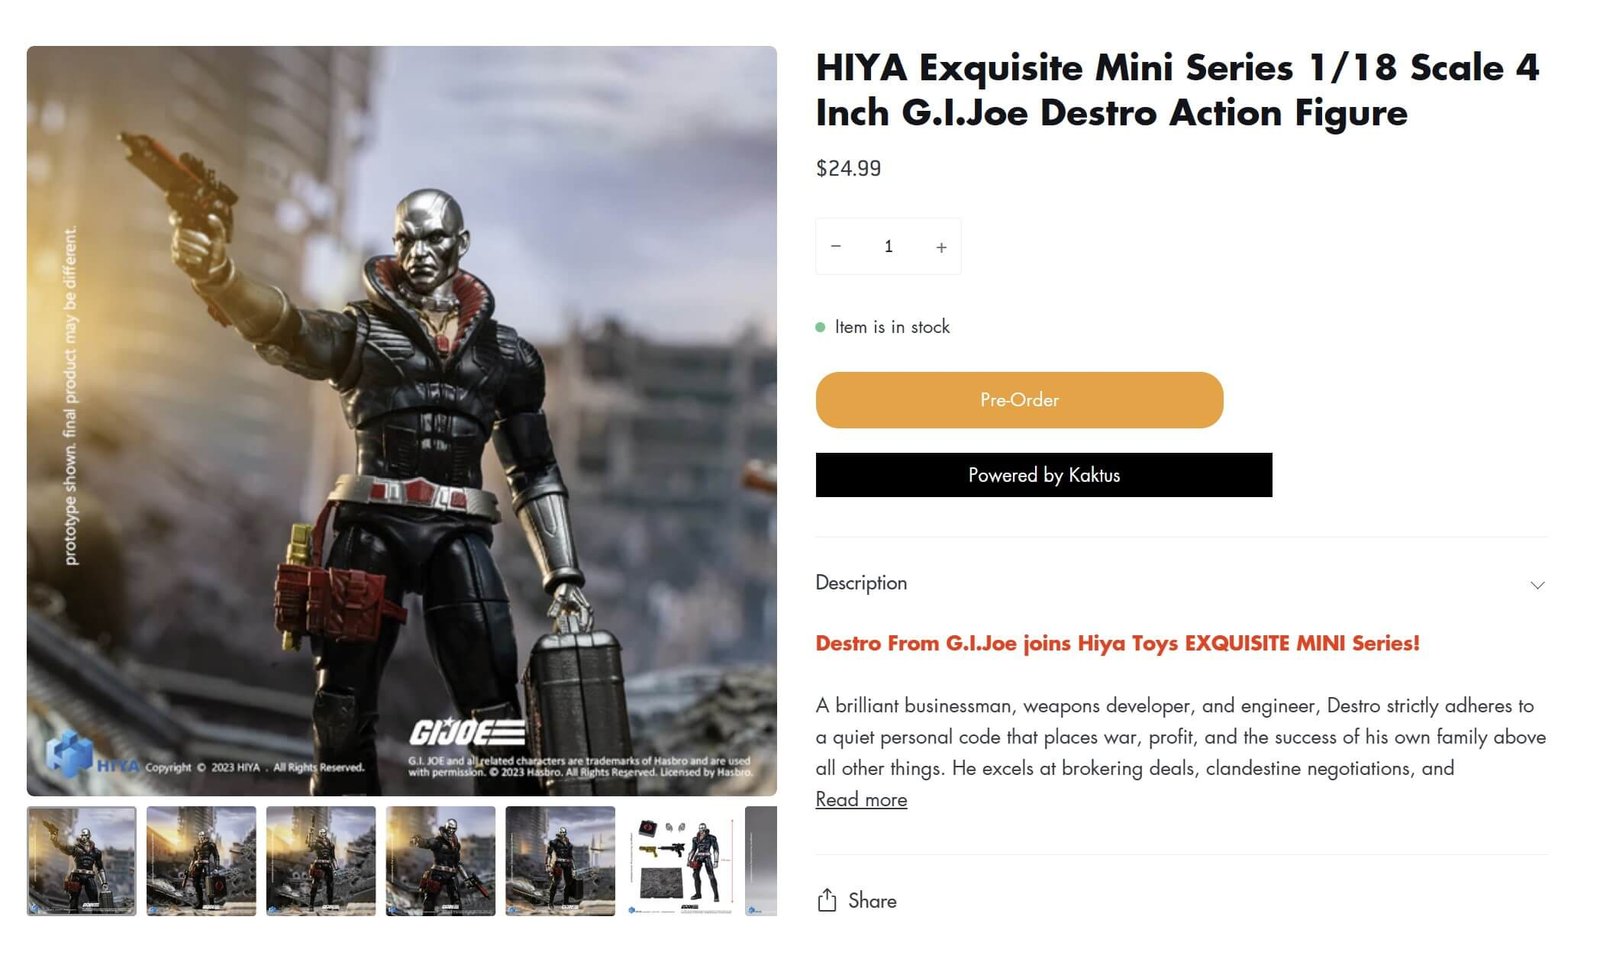Select the partially visible last thumbnail
This screenshot has height=956, width=1600.
click(761, 861)
